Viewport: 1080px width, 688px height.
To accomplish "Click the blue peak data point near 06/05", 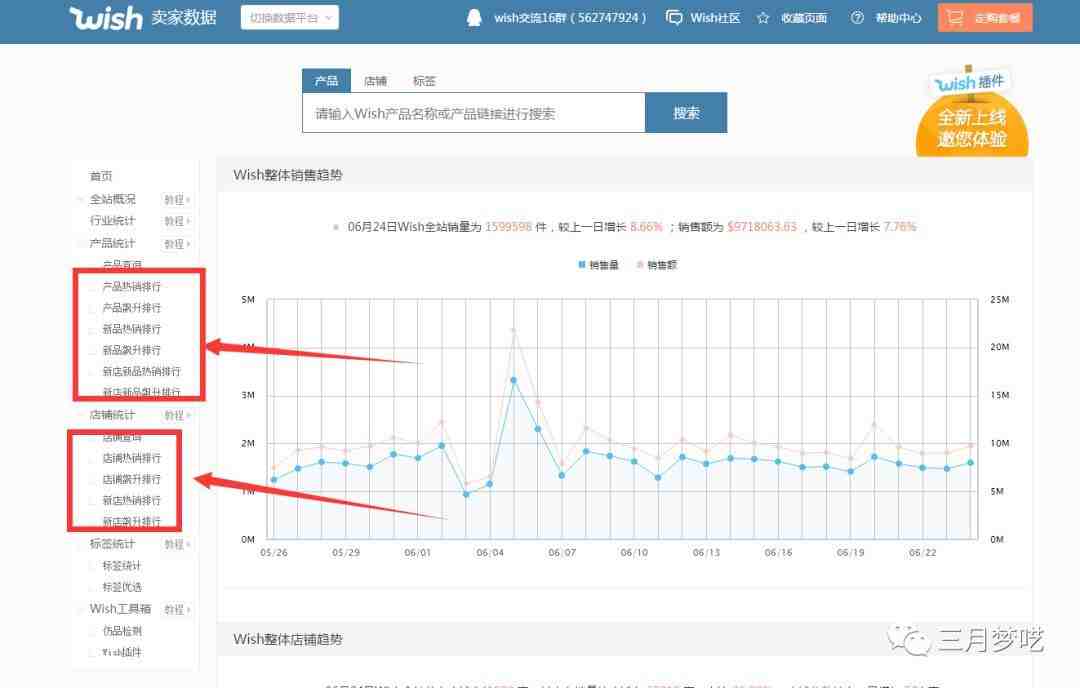I will [514, 380].
